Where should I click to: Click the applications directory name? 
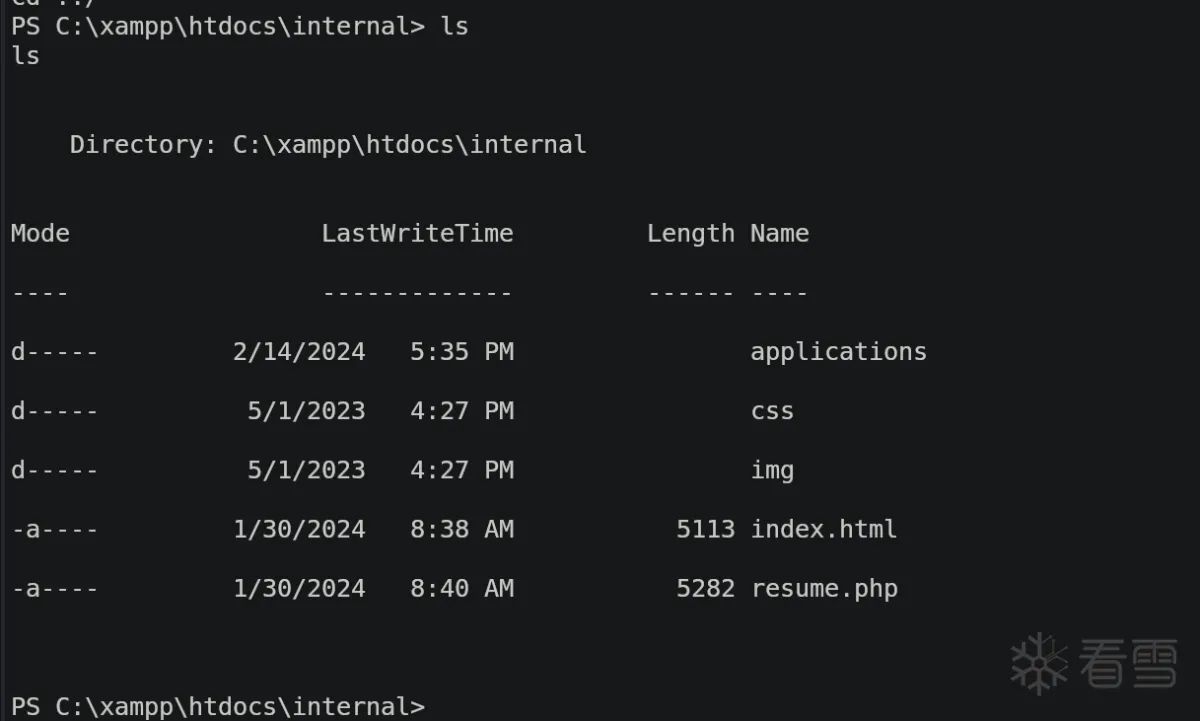tap(838, 352)
